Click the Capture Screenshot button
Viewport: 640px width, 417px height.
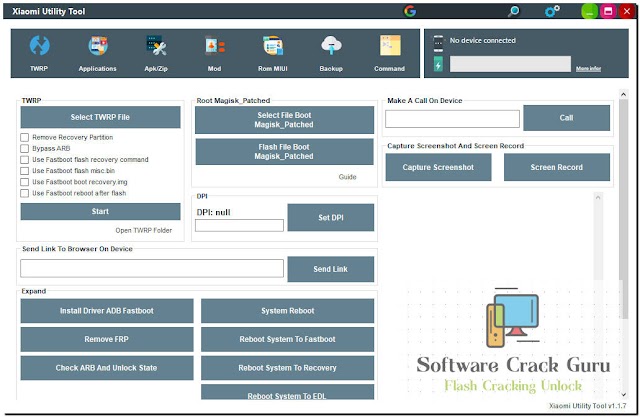click(438, 167)
